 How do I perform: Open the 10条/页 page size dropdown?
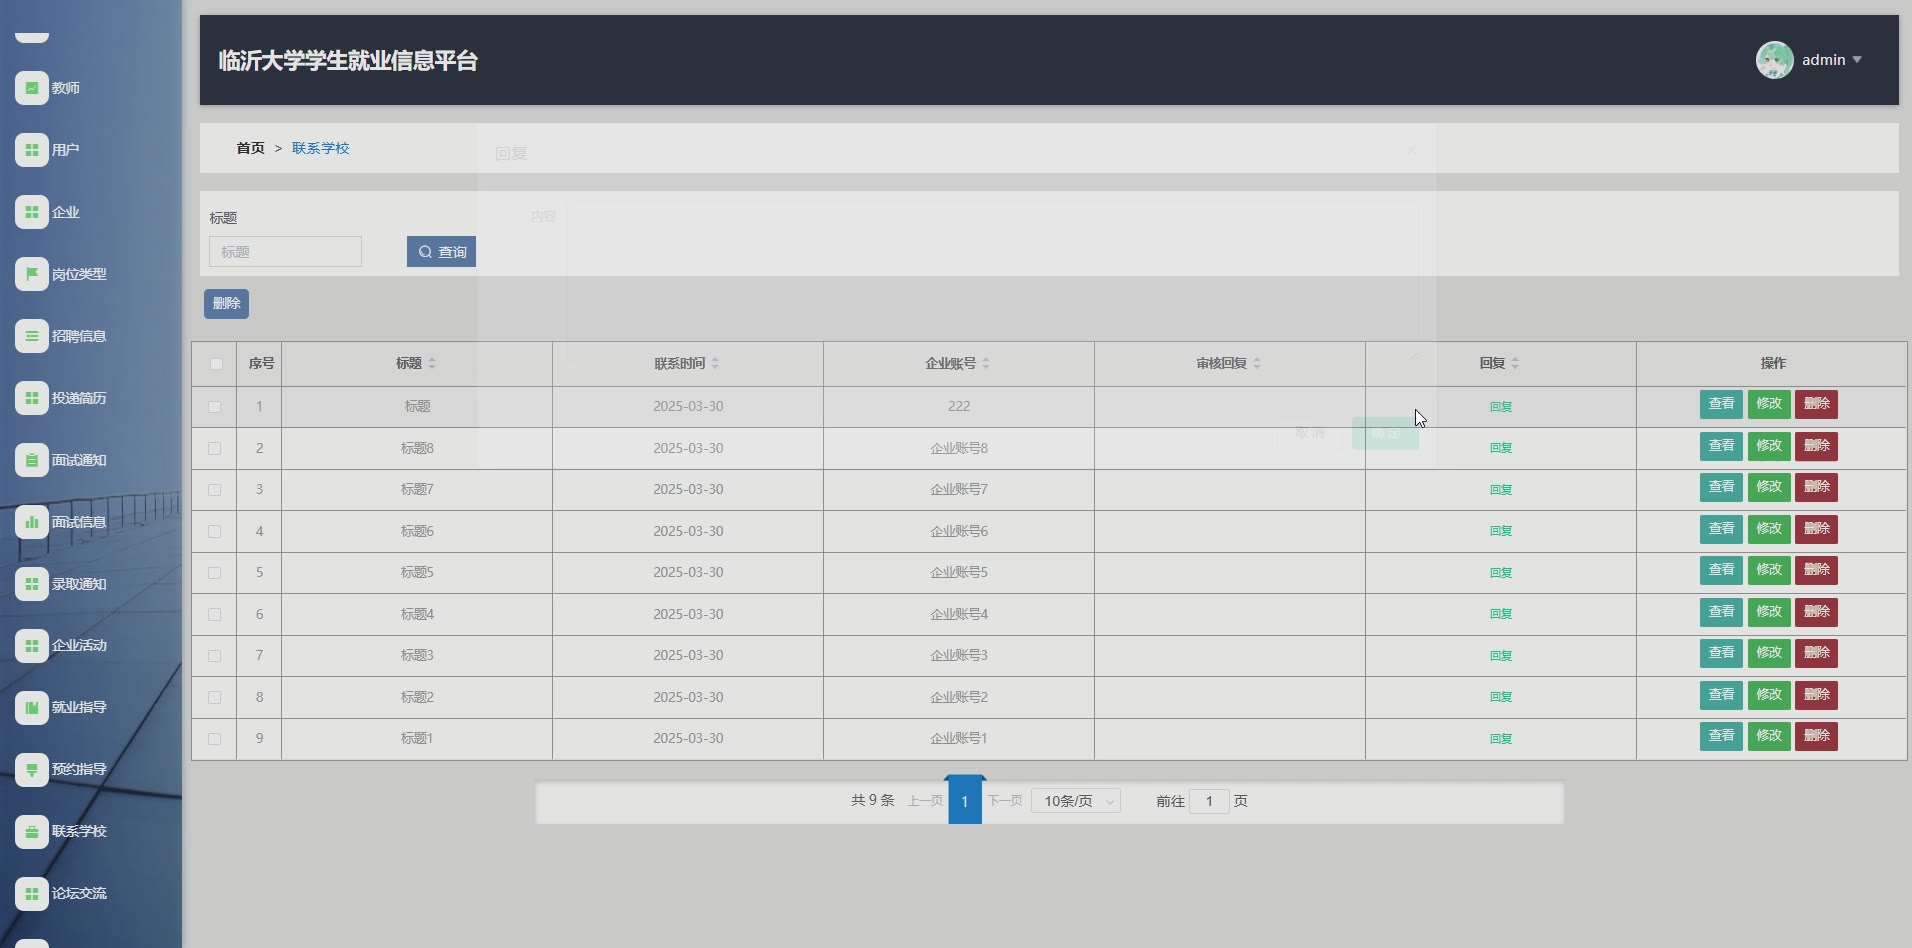1076,801
